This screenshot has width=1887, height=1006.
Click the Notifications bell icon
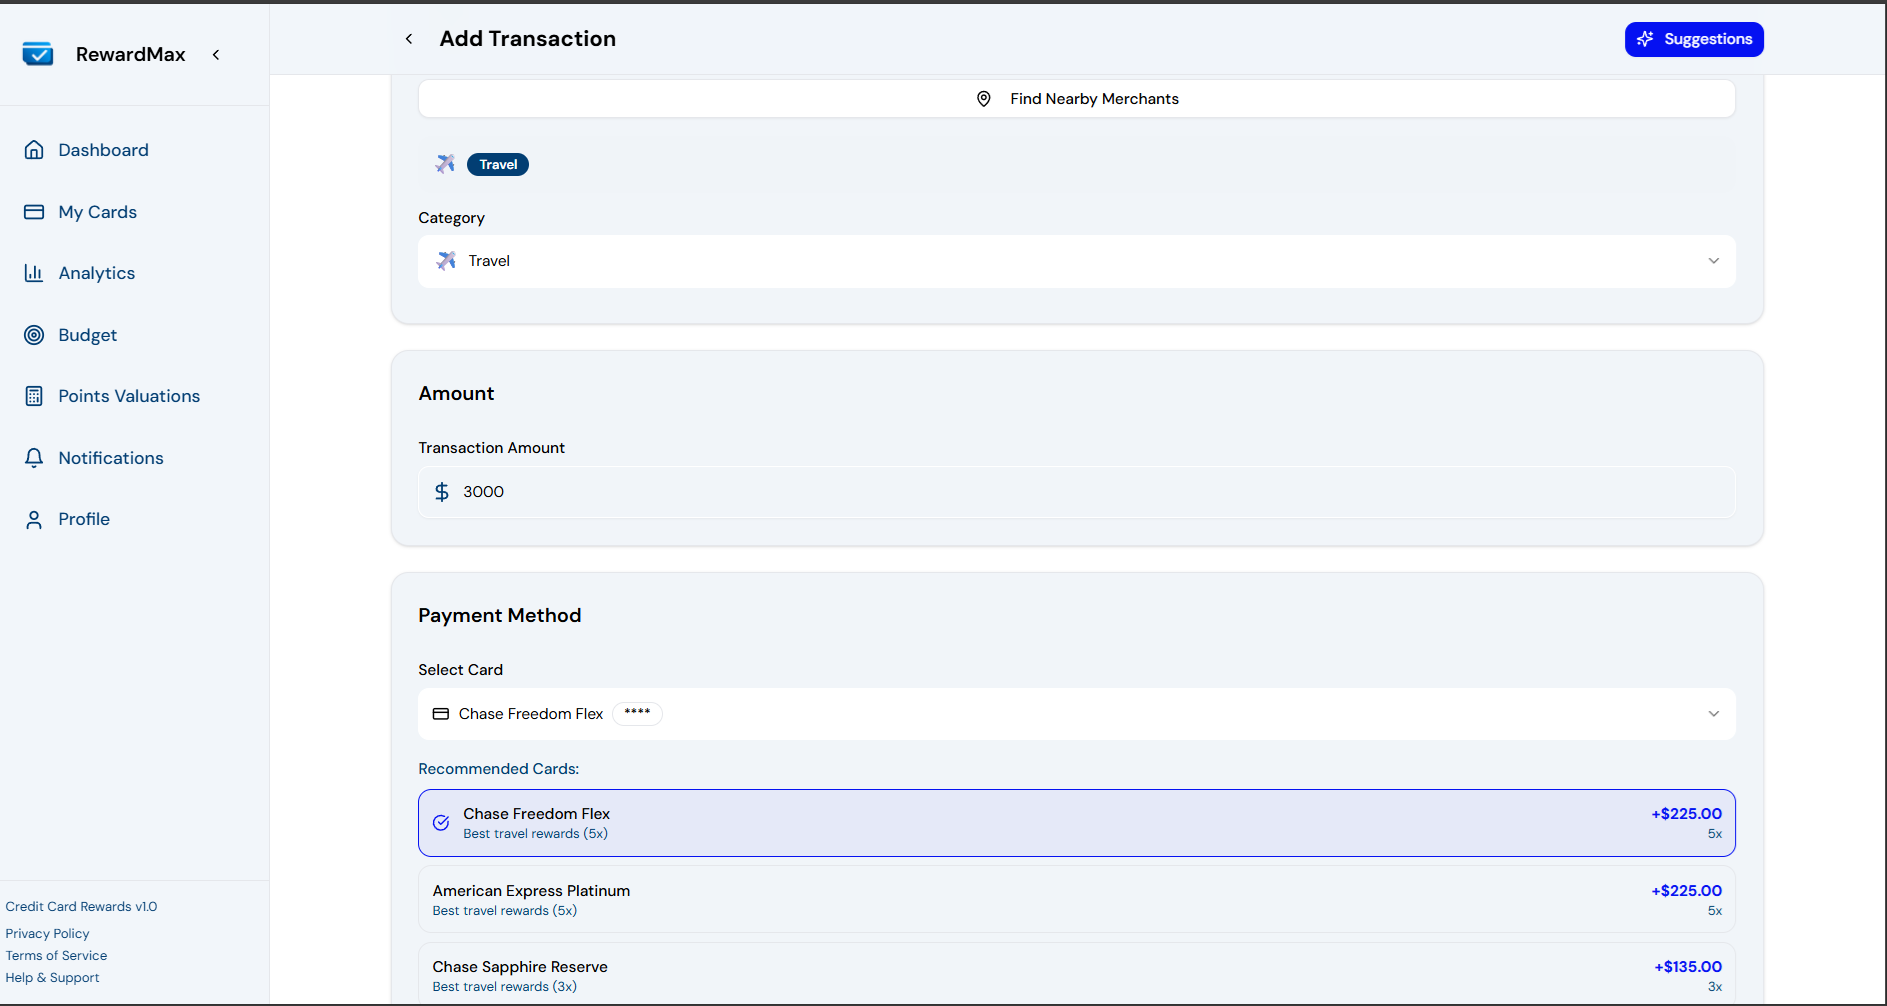34,458
